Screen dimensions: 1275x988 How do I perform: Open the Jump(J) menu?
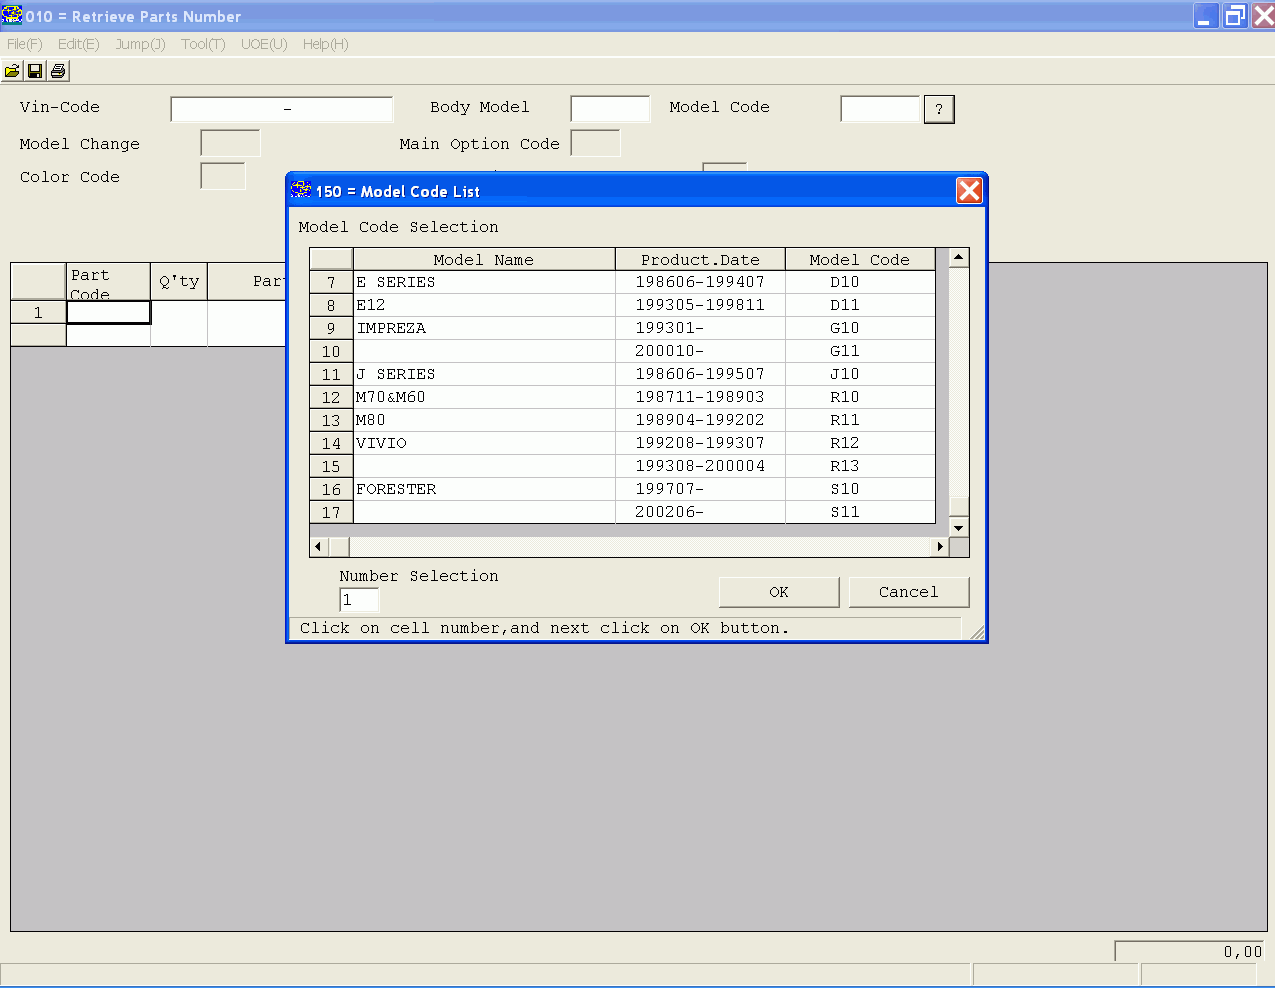(x=140, y=44)
